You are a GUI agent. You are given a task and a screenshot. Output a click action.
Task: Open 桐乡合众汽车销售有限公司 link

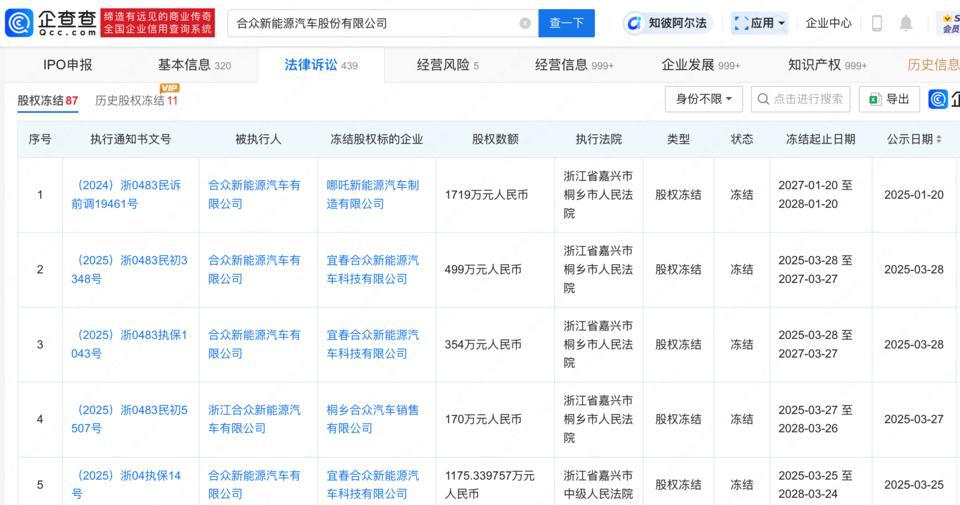[373, 419]
